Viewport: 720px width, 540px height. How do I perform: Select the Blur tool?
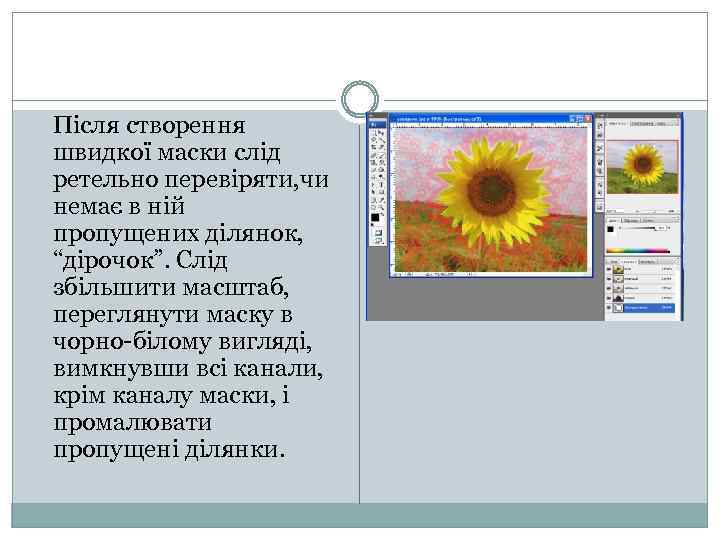(373, 177)
